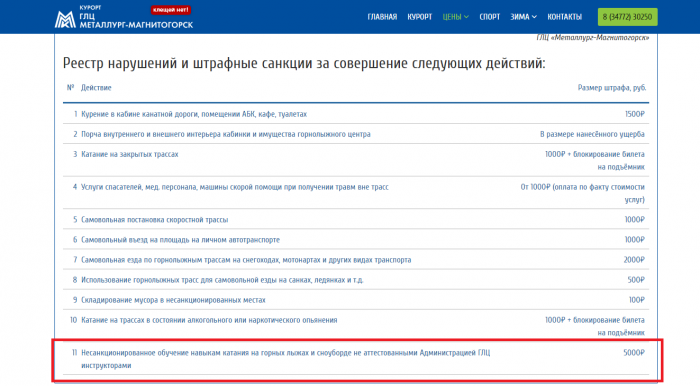
Task: Select row 'Использование горнолыжных трасс для самовольной езды на санках'
Action: click(356, 280)
